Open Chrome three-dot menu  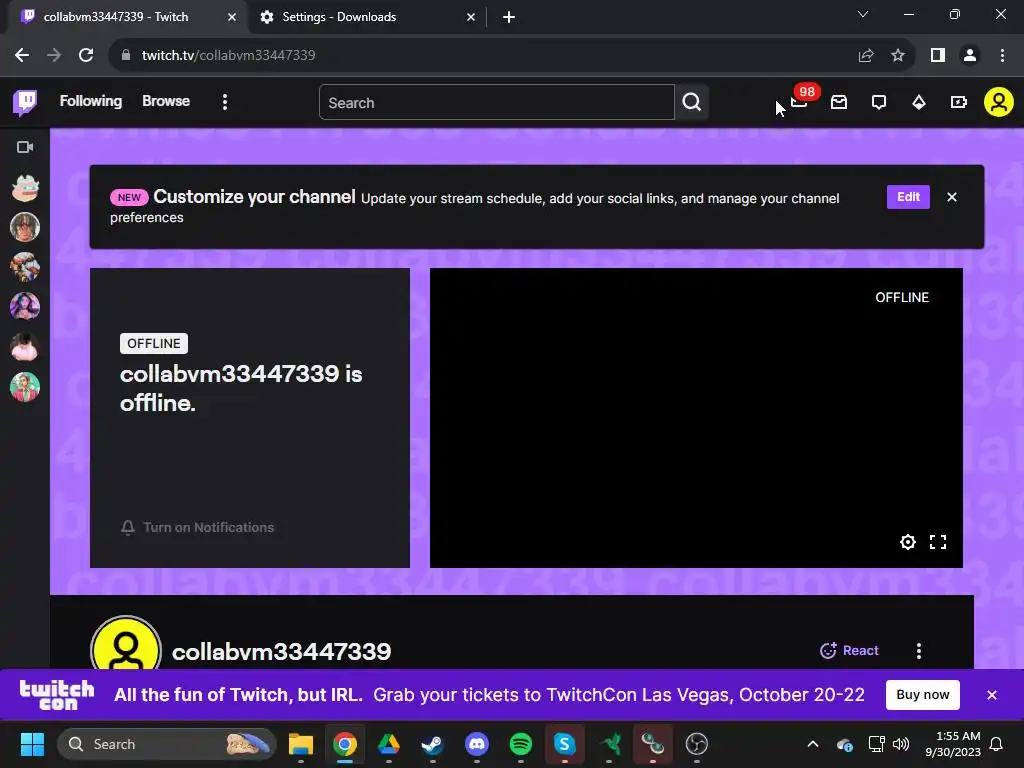pyautogui.click(x=1002, y=55)
